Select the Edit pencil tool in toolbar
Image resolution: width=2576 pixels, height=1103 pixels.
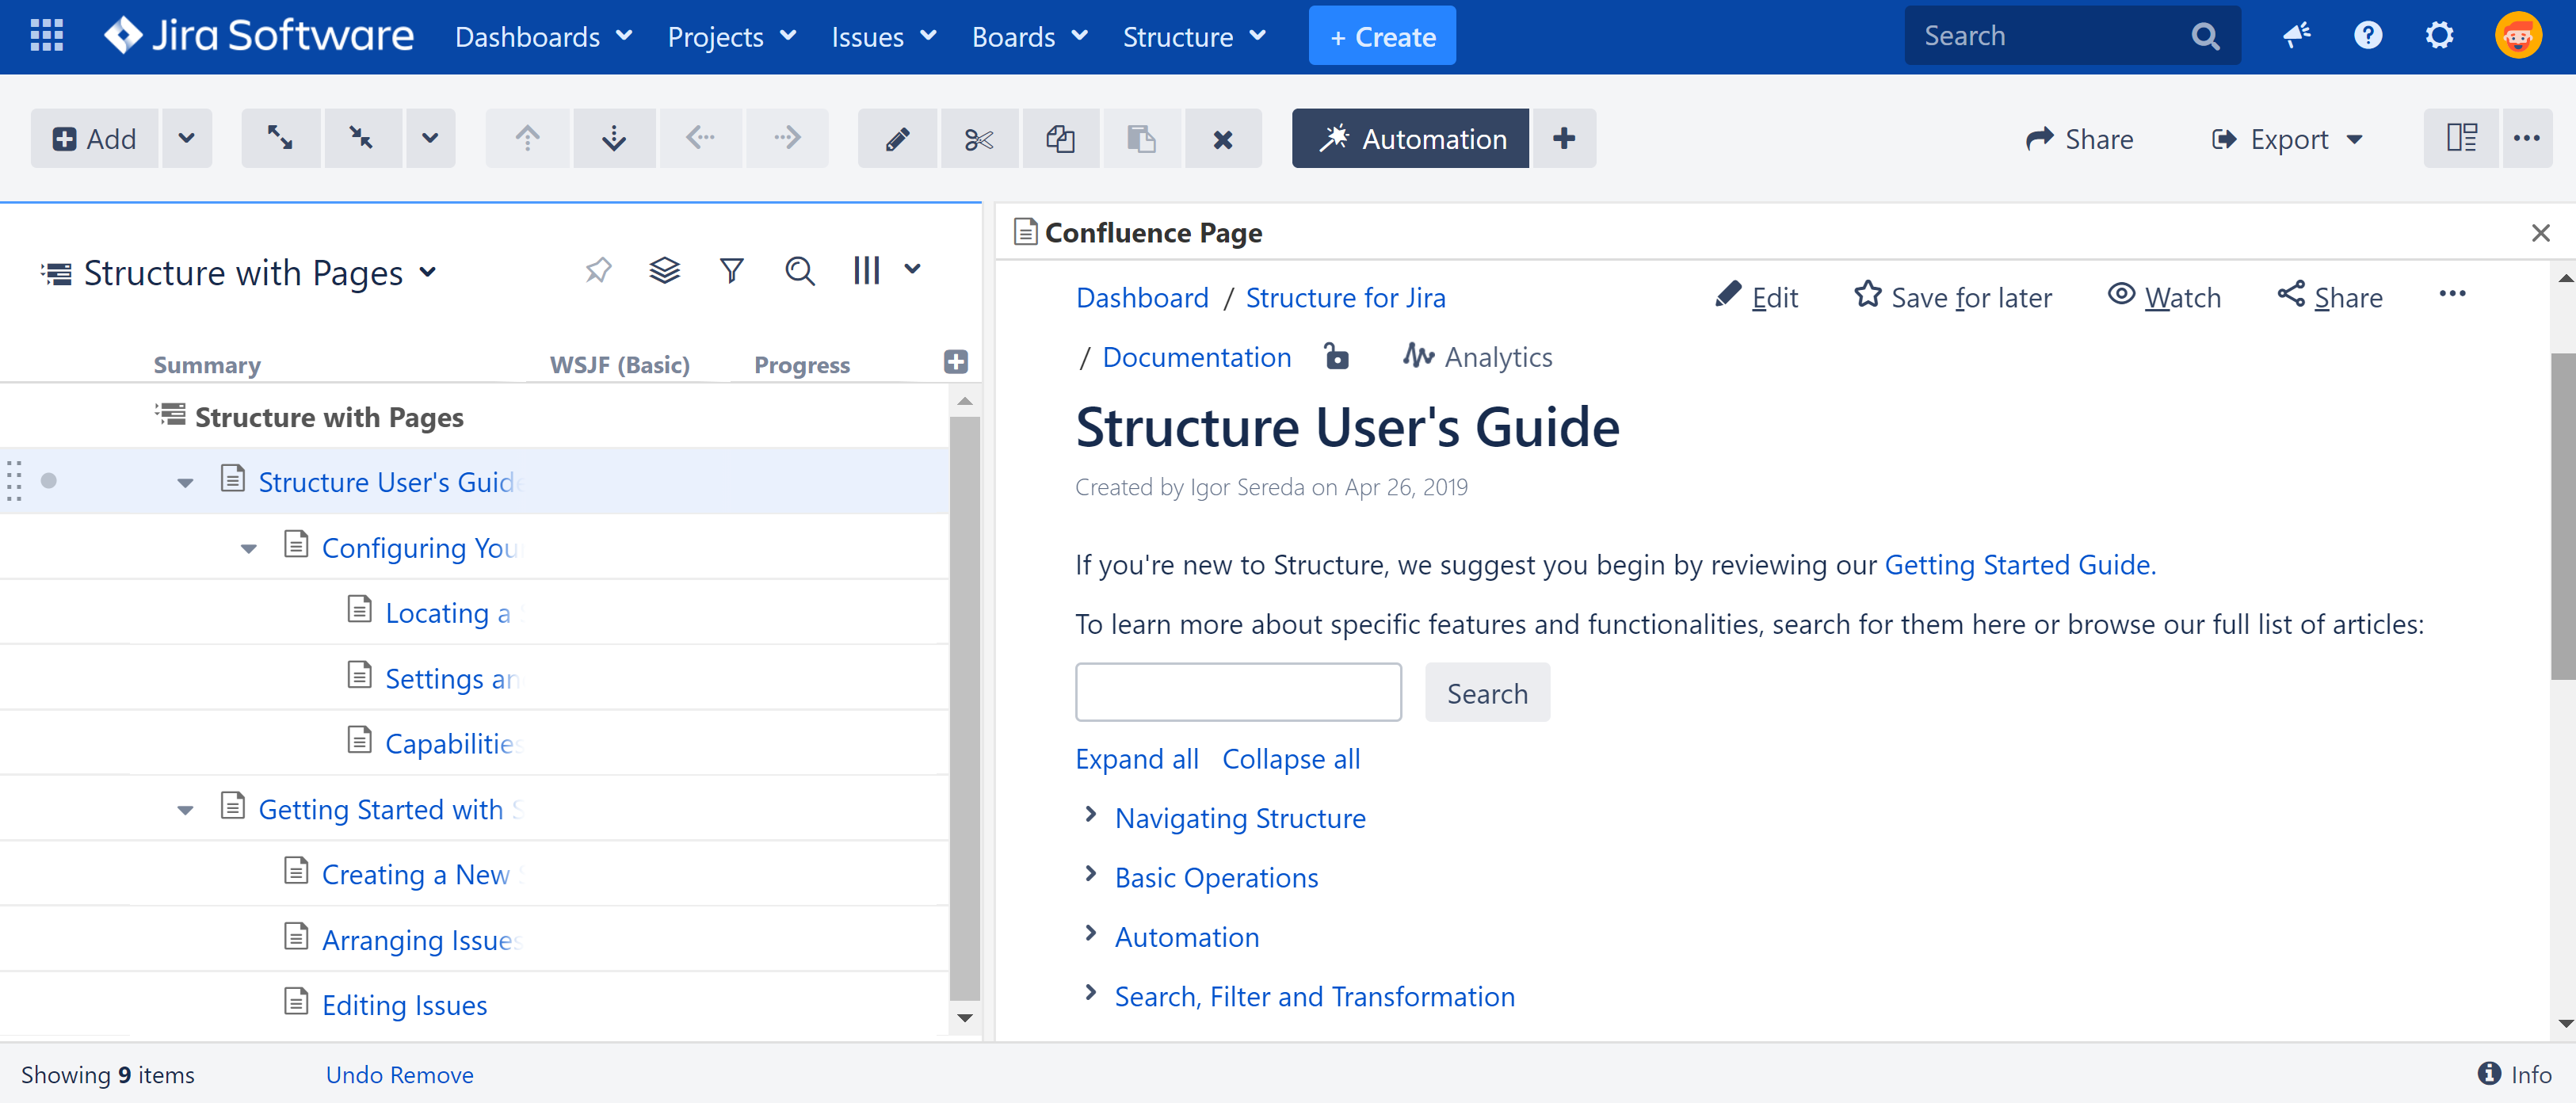(x=897, y=138)
